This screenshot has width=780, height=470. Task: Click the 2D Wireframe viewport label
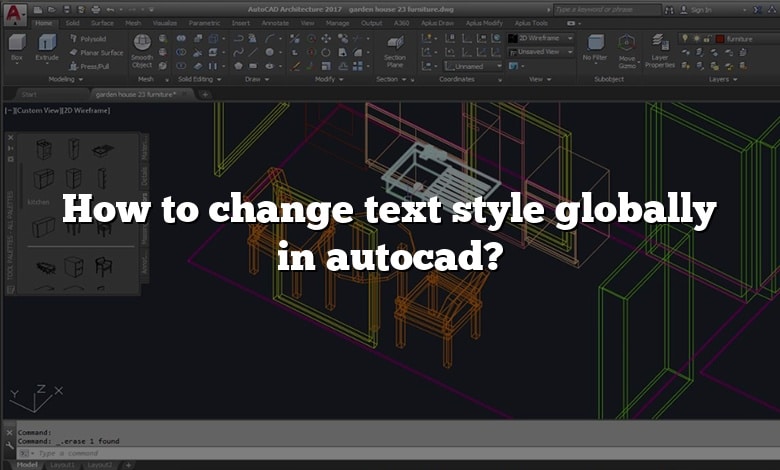[85, 110]
